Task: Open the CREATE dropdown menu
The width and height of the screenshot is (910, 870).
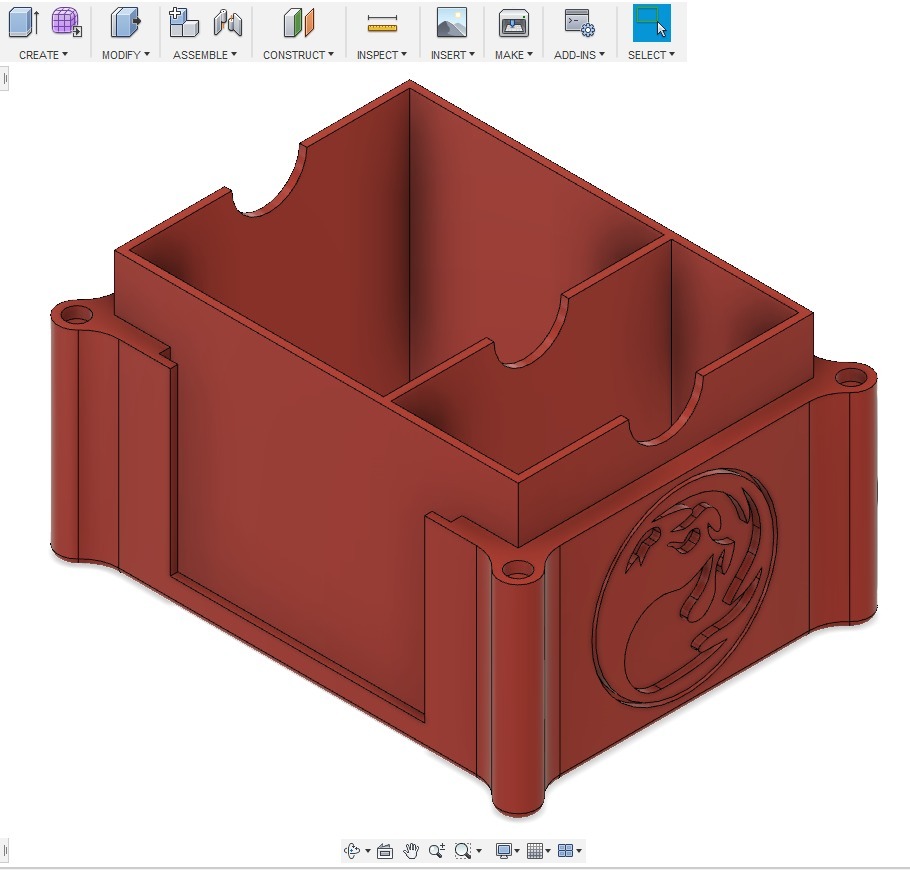Action: point(43,55)
